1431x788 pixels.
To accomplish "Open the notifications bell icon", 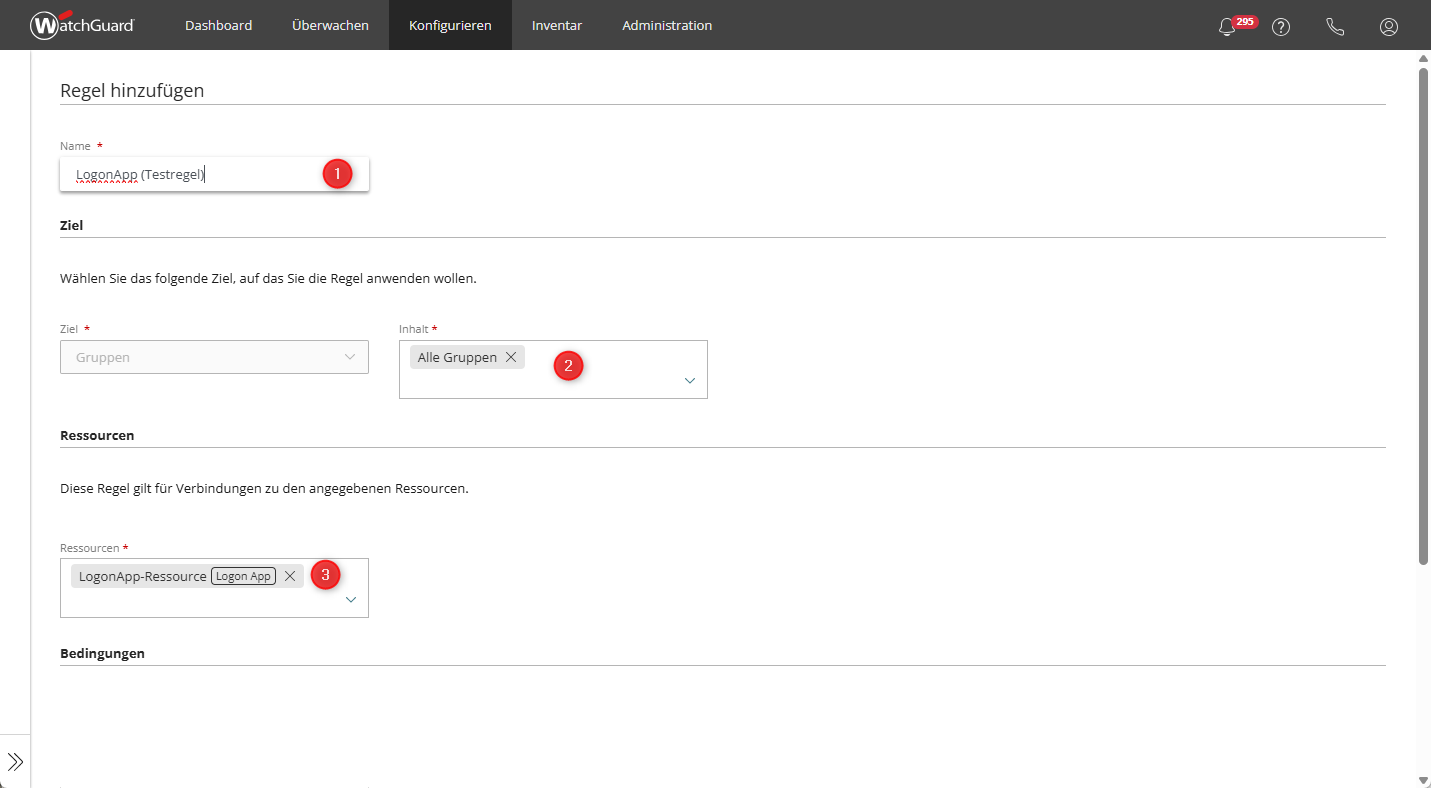I will tap(1227, 27).
